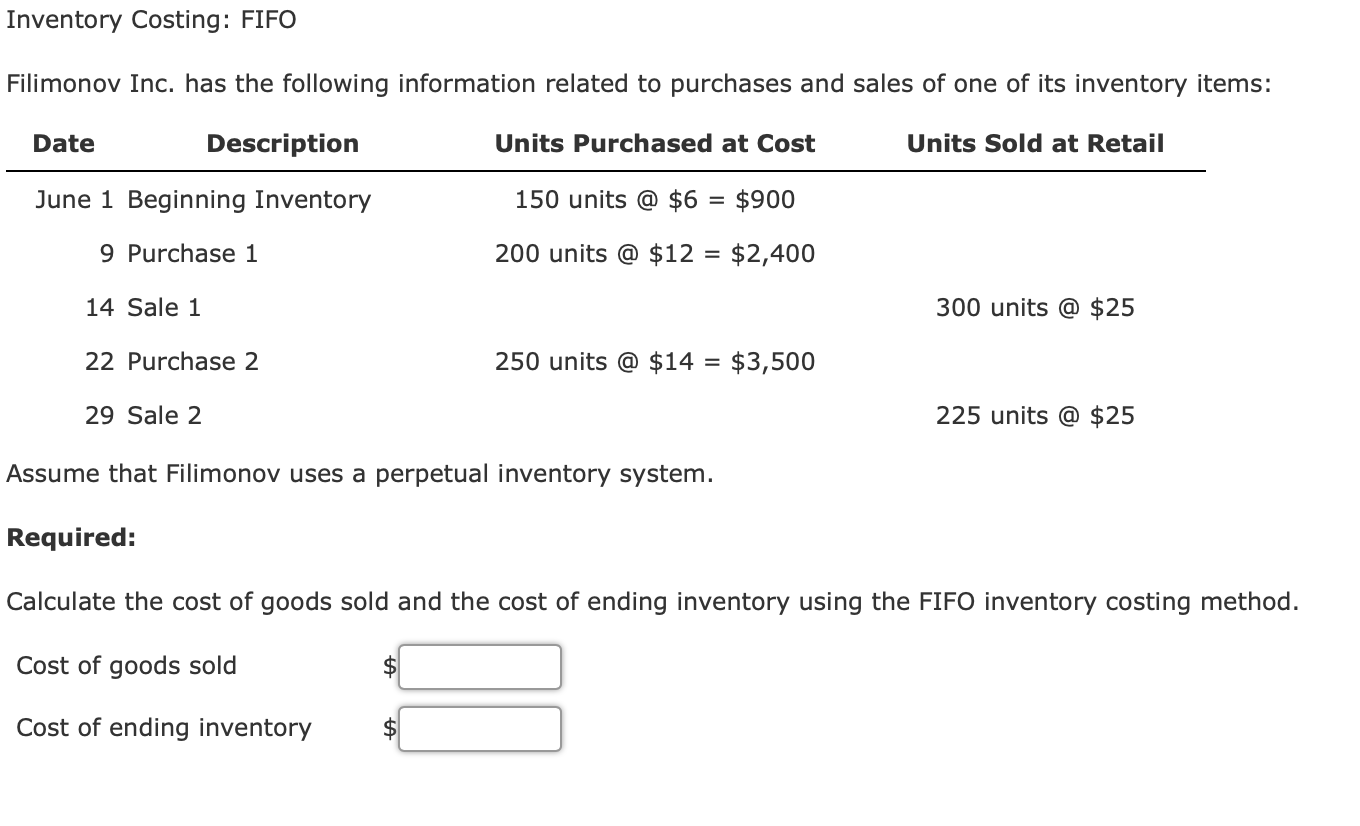Click the Cost of goods sold input field
Screen dimensions: 1360x826
pyautogui.click(x=480, y=667)
